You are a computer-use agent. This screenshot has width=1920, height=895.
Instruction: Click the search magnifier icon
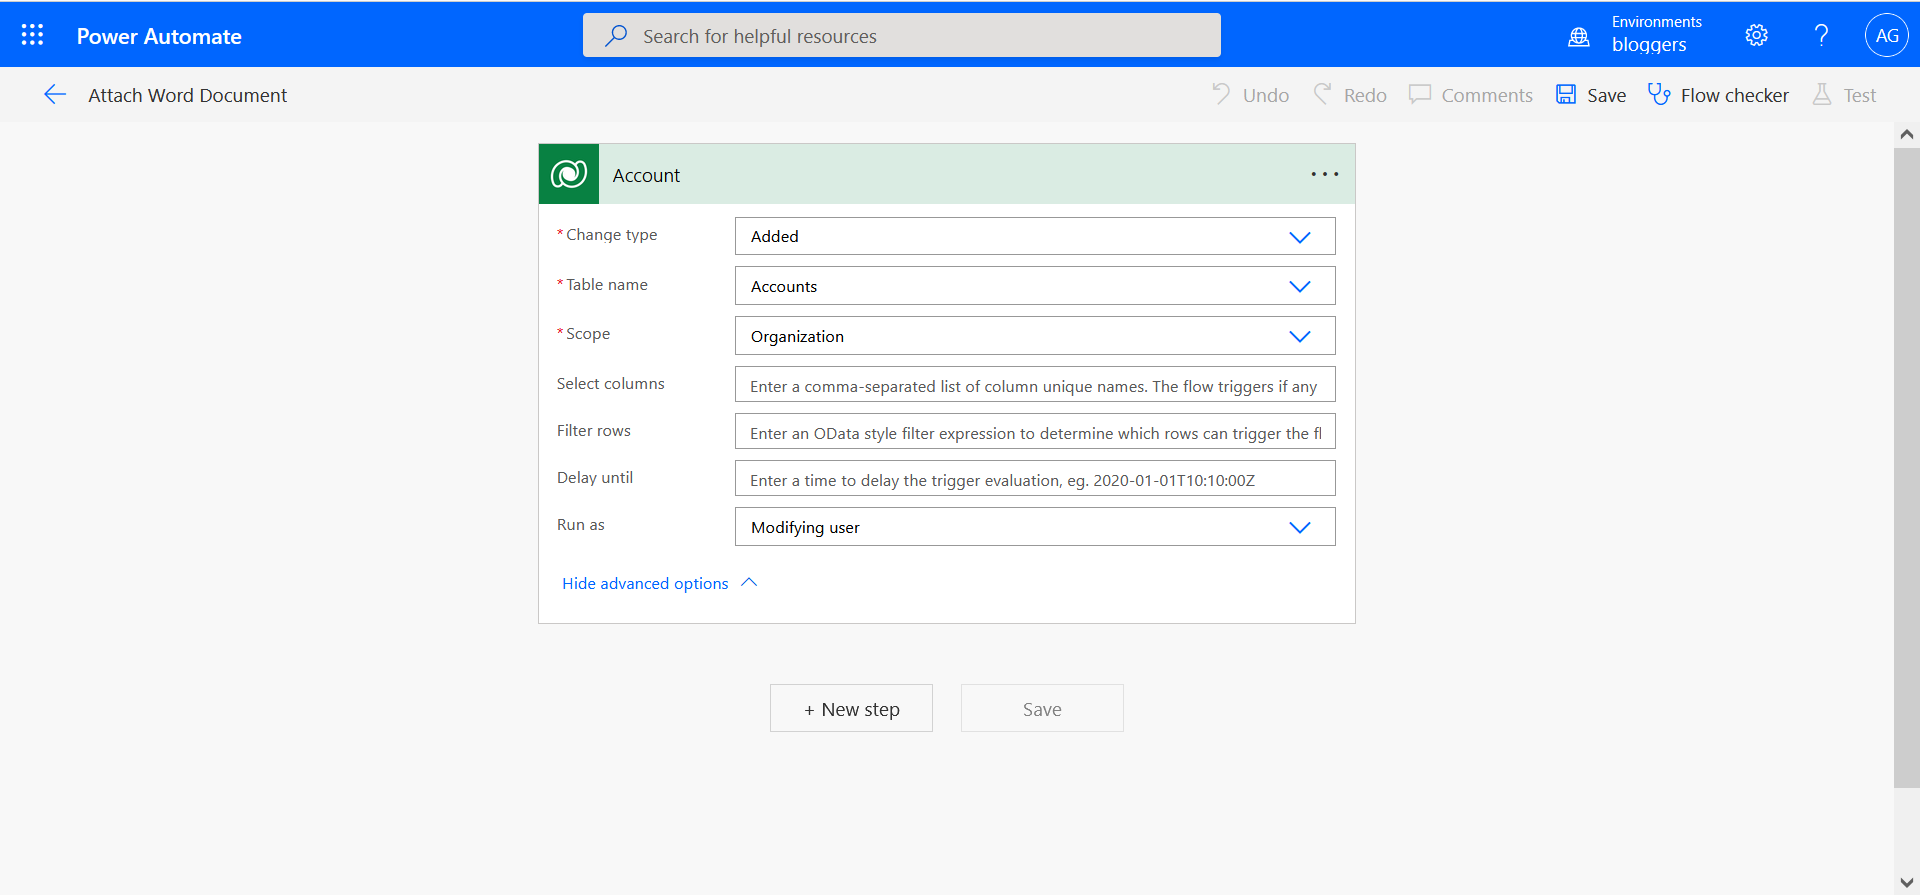(x=616, y=36)
